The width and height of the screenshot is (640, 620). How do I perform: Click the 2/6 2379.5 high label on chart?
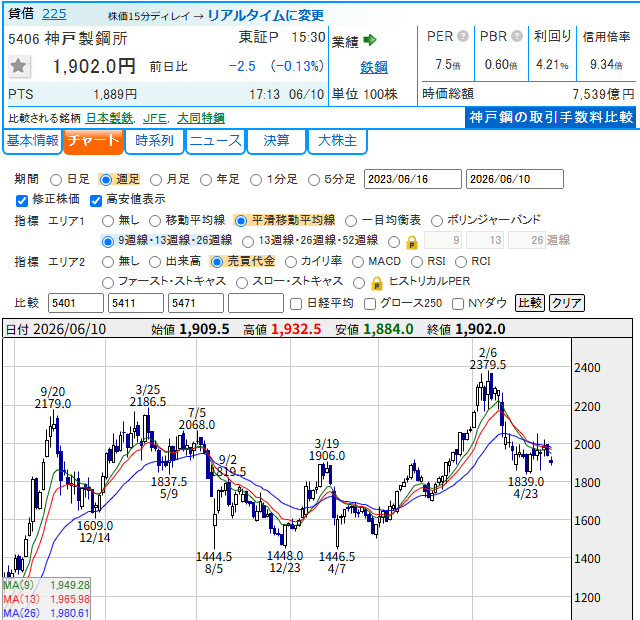(x=488, y=359)
